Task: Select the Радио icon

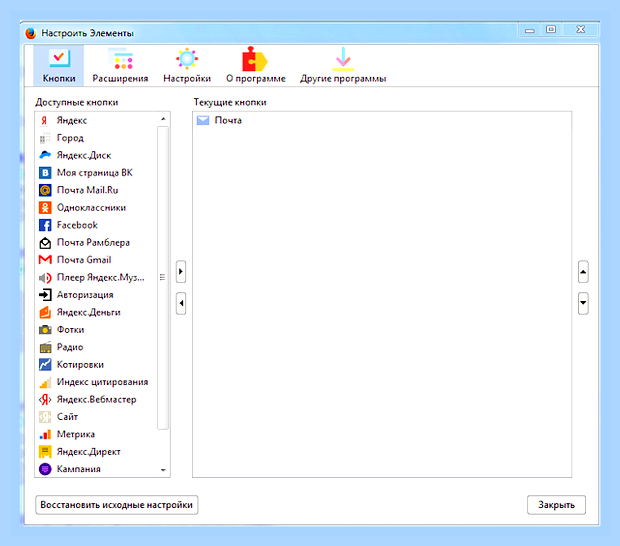Action: (x=45, y=347)
